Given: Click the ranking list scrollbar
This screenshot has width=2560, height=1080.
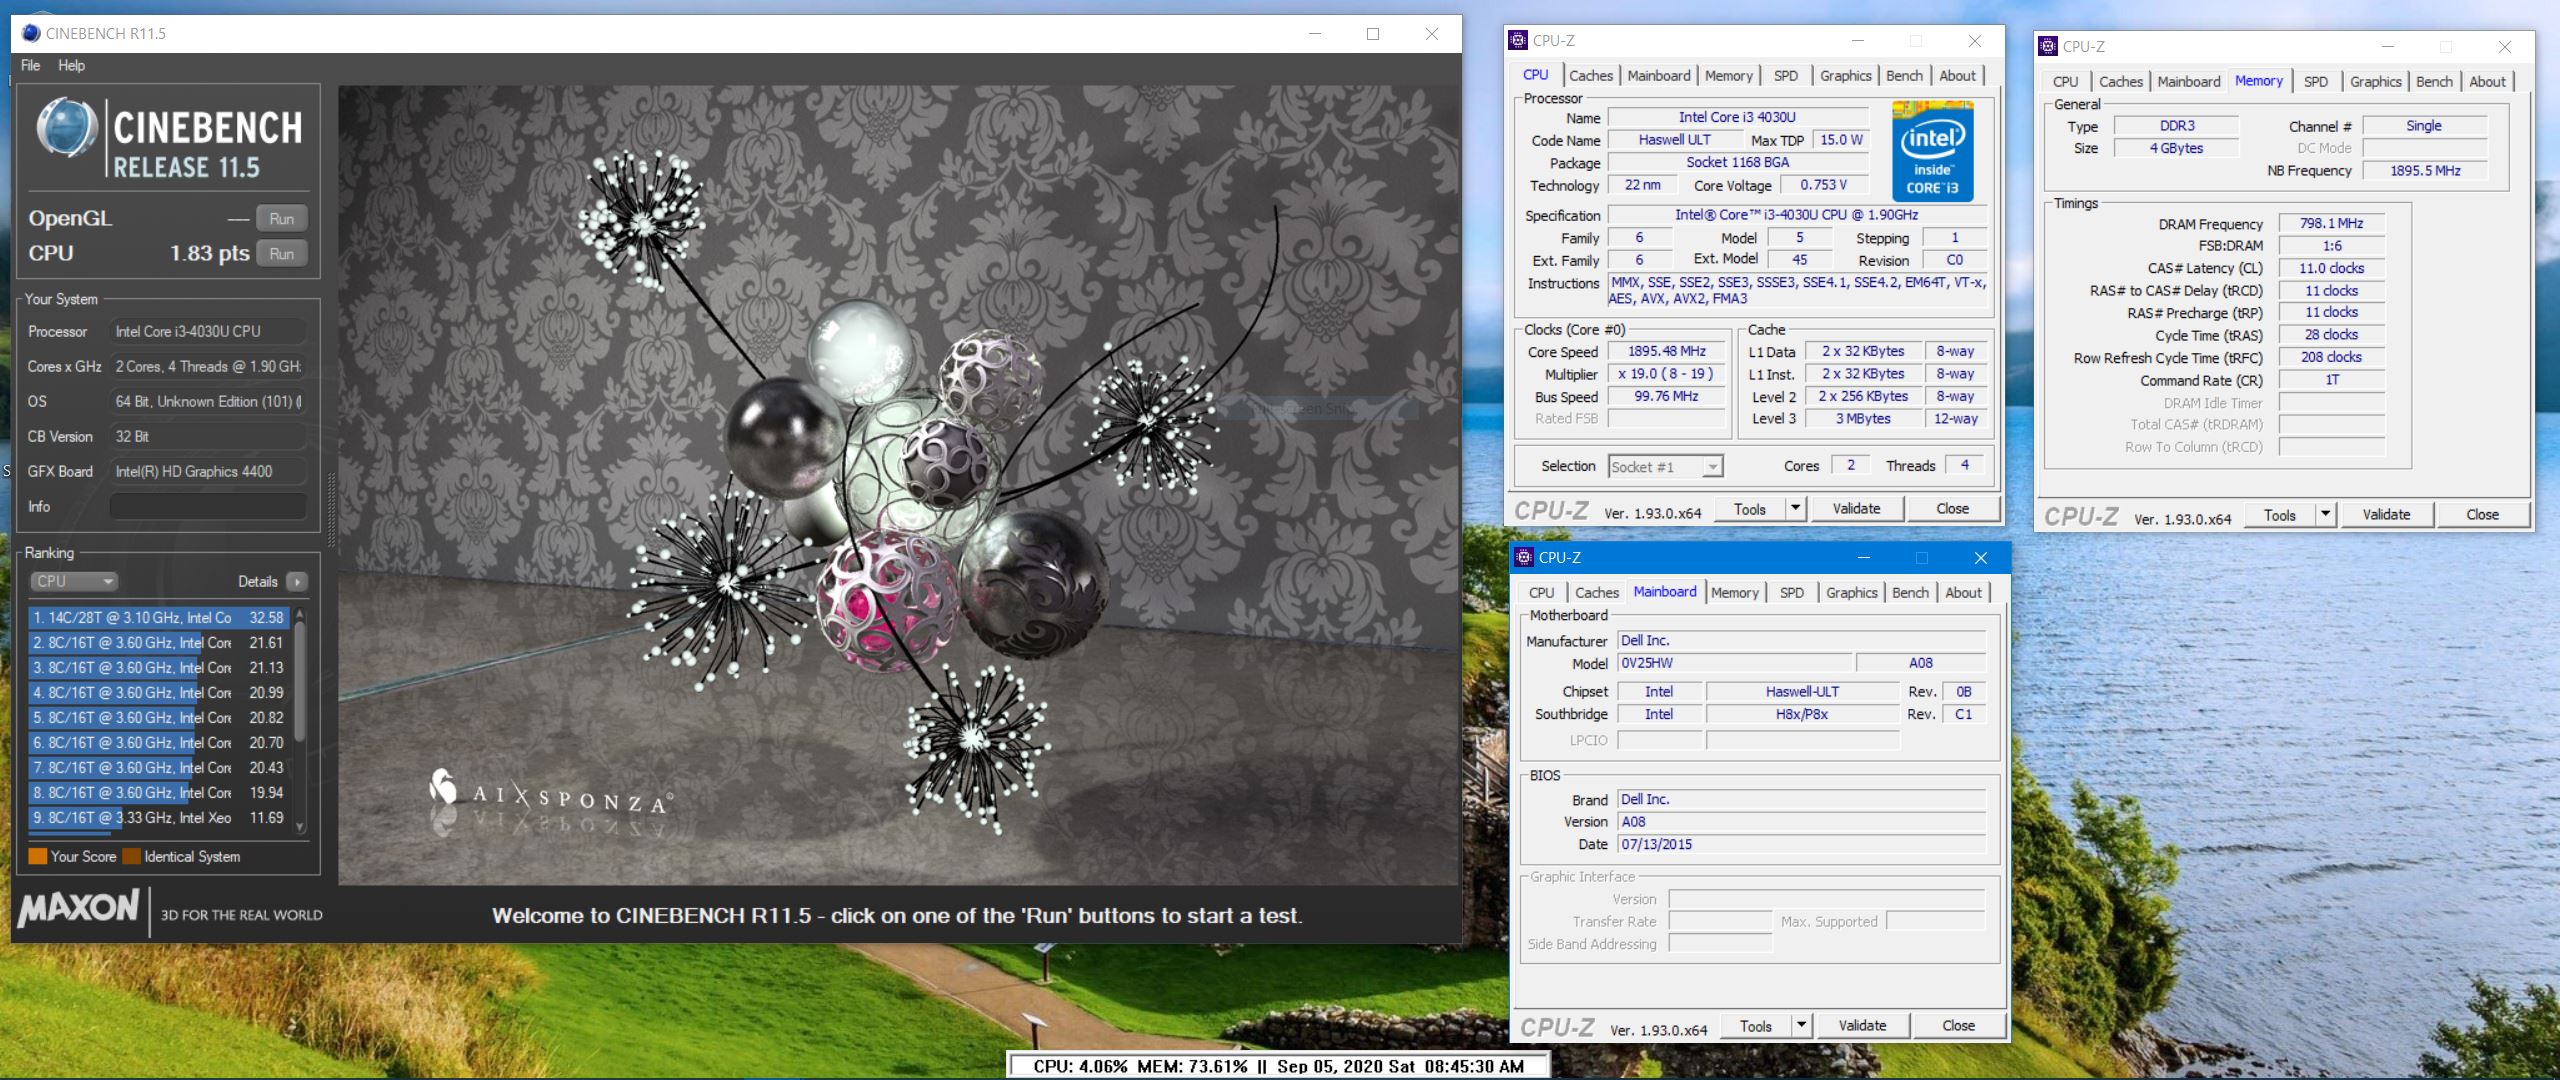Looking at the screenshot, I should tap(300, 720).
